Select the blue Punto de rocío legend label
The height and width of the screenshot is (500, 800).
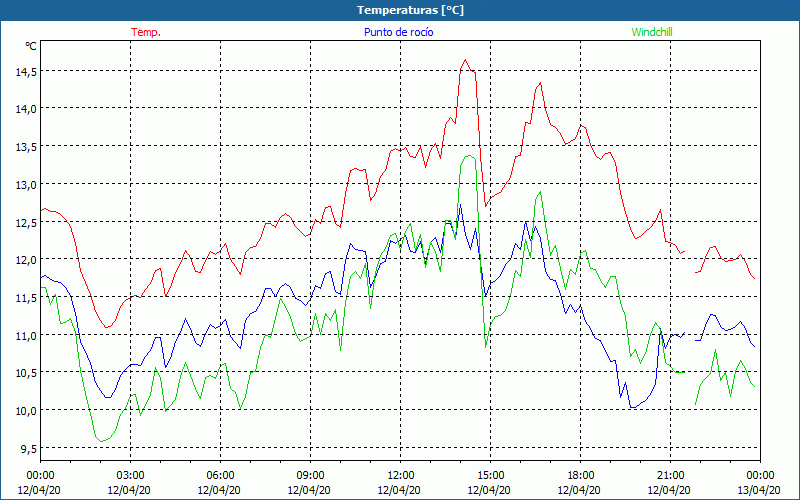pyautogui.click(x=398, y=32)
